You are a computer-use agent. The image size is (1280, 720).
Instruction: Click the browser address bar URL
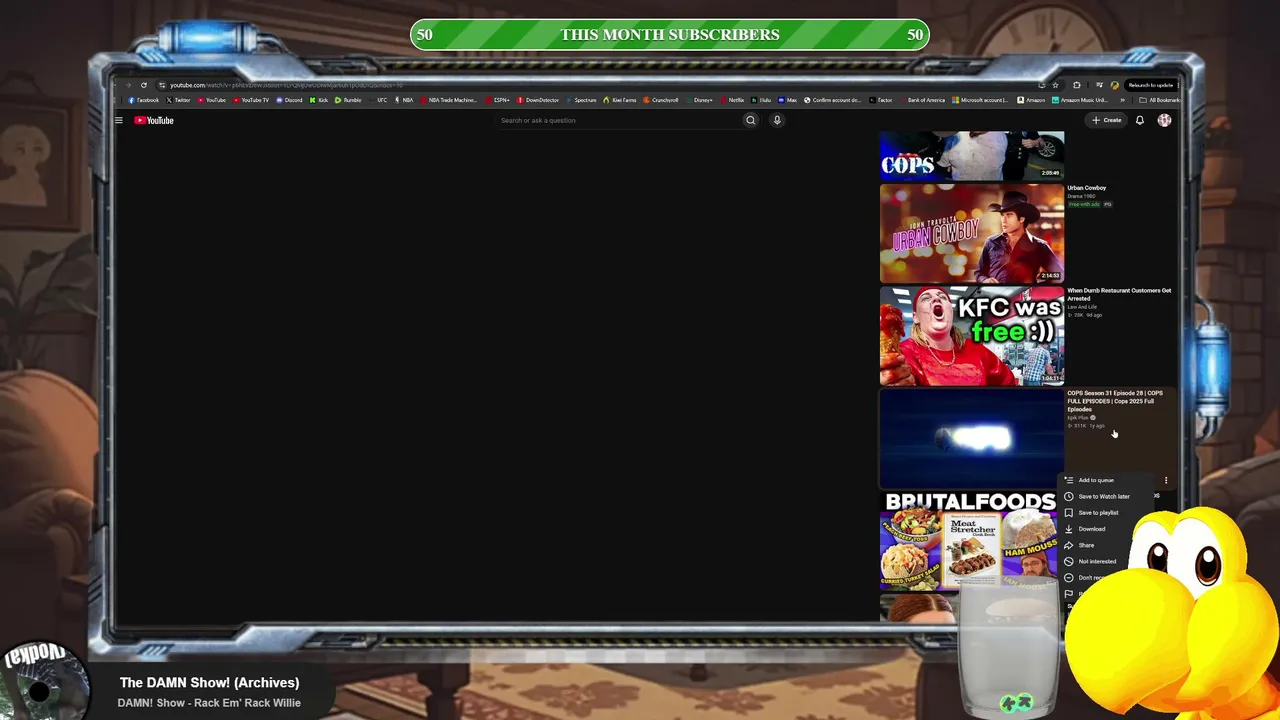(x=286, y=85)
